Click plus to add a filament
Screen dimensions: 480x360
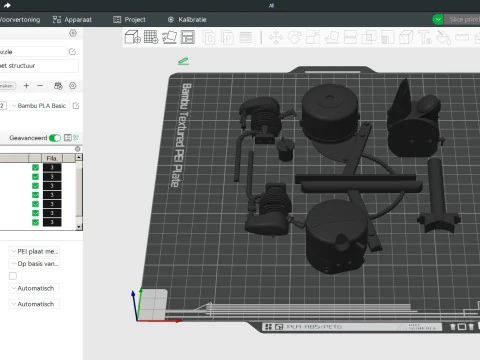(x=27, y=86)
